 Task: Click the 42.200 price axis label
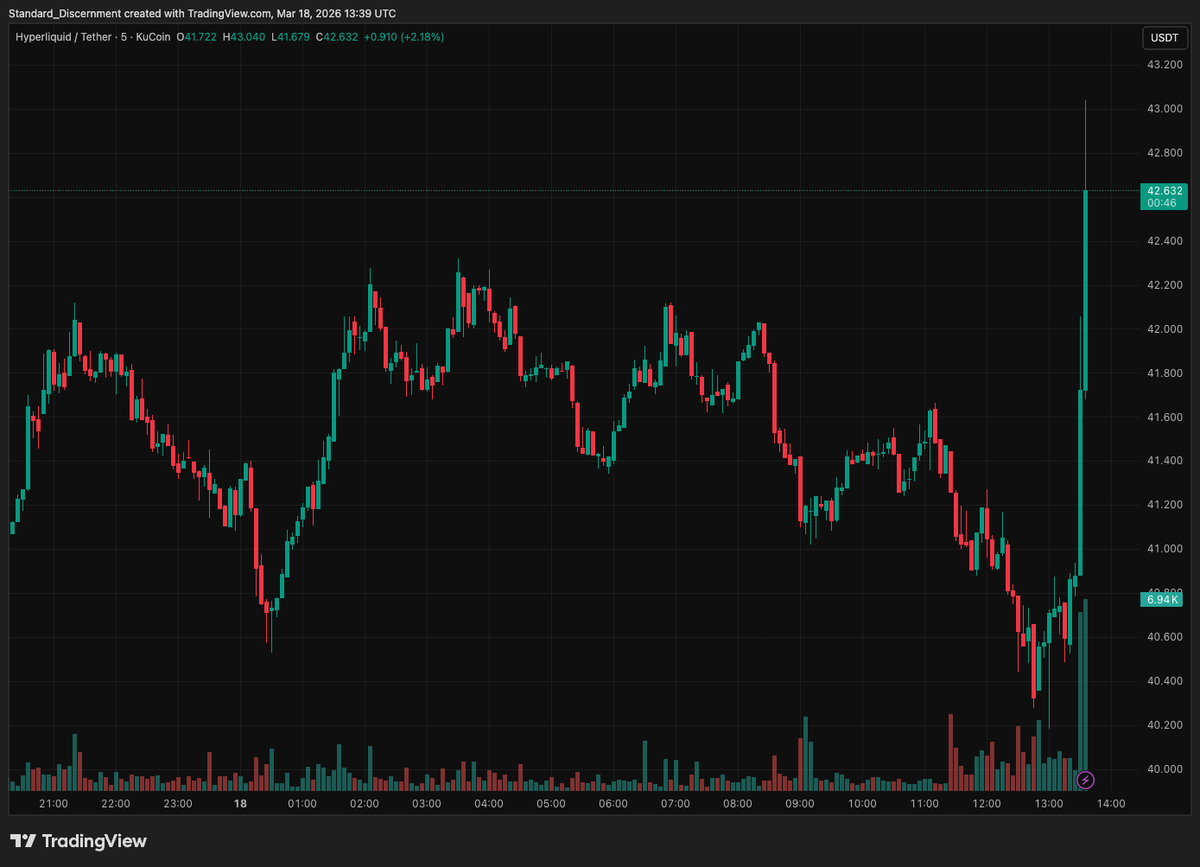1163,285
